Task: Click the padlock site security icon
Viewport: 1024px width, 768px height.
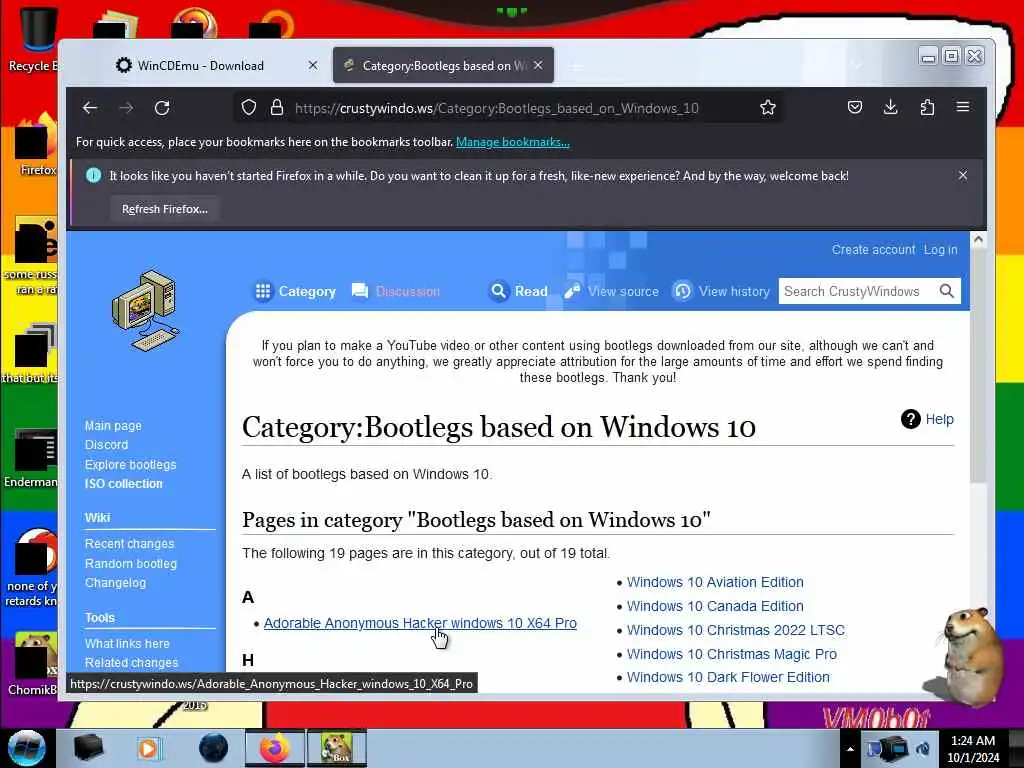Action: [277, 108]
